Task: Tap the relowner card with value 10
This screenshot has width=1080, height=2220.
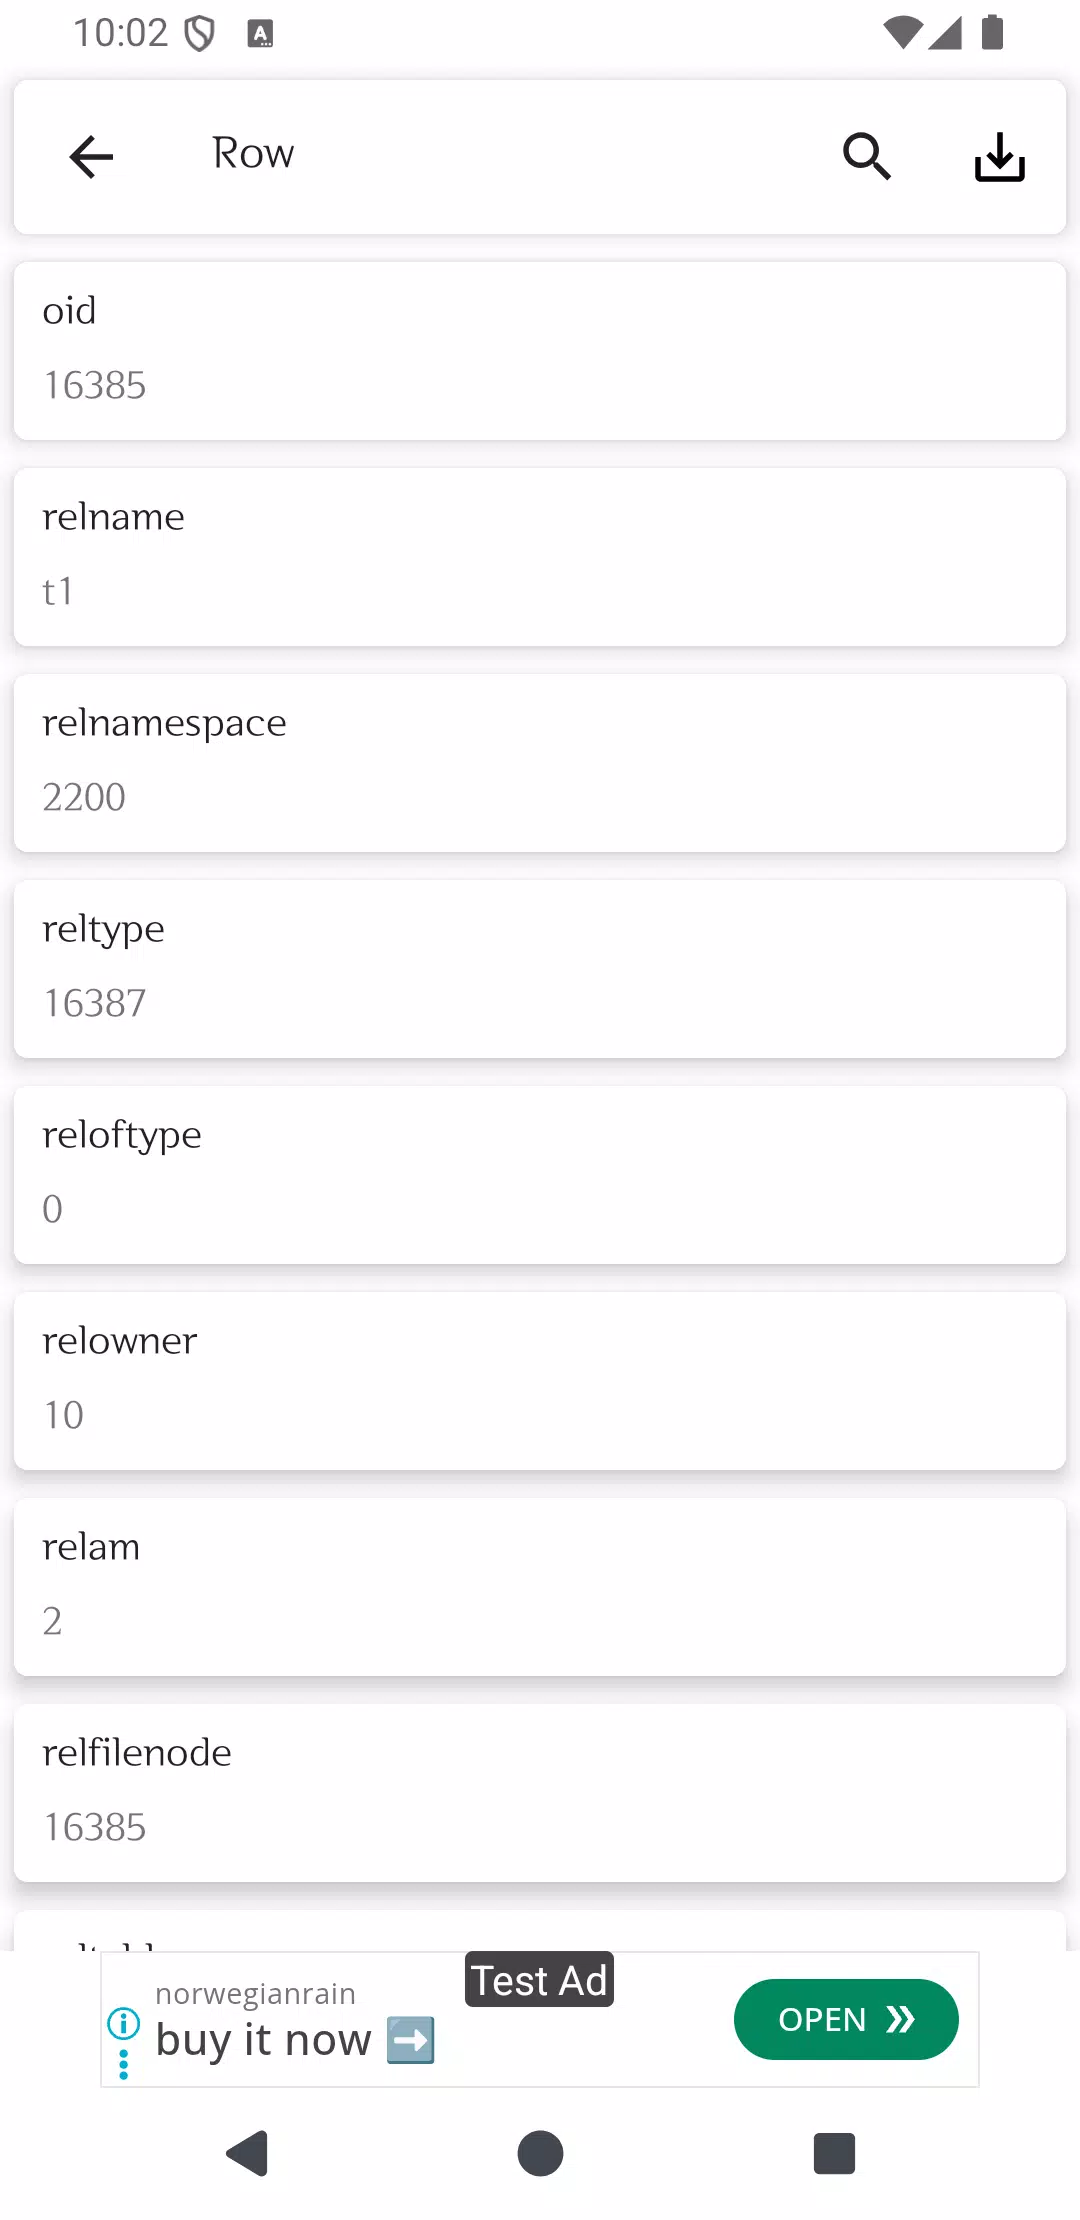Action: pyautogui.click(x=540, y=1381)
